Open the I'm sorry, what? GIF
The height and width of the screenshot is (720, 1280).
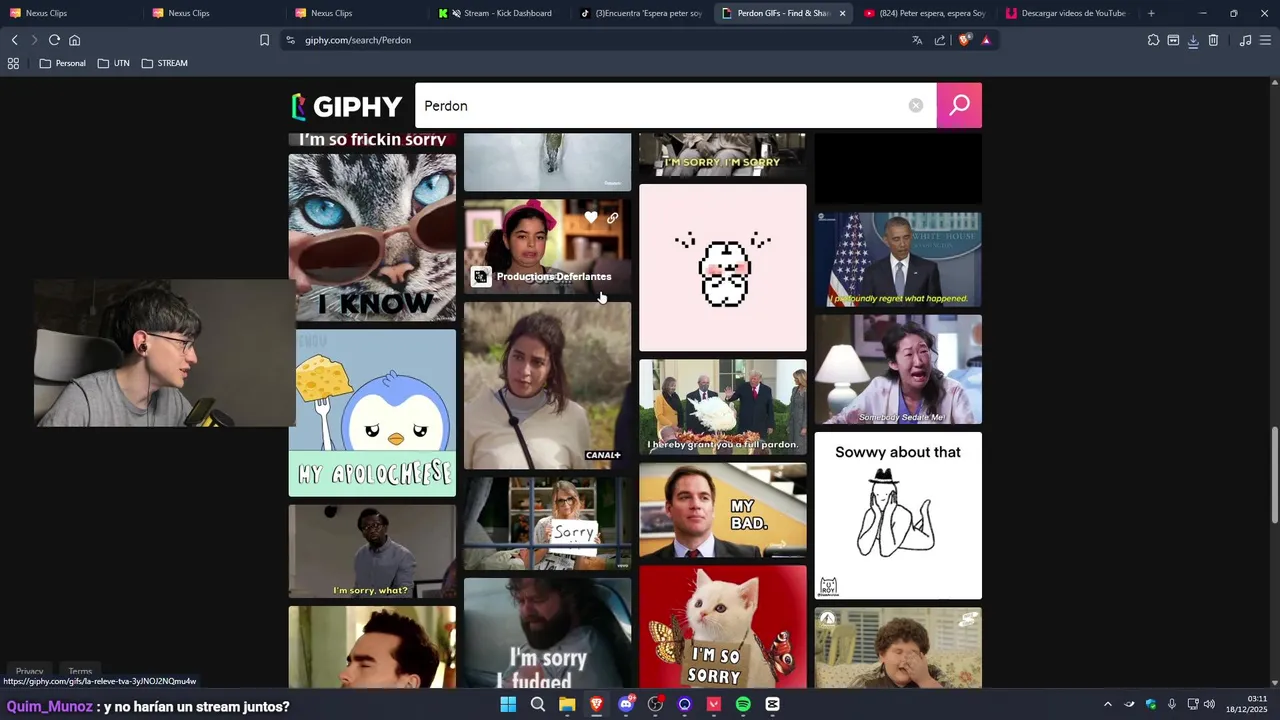(372, 551)
